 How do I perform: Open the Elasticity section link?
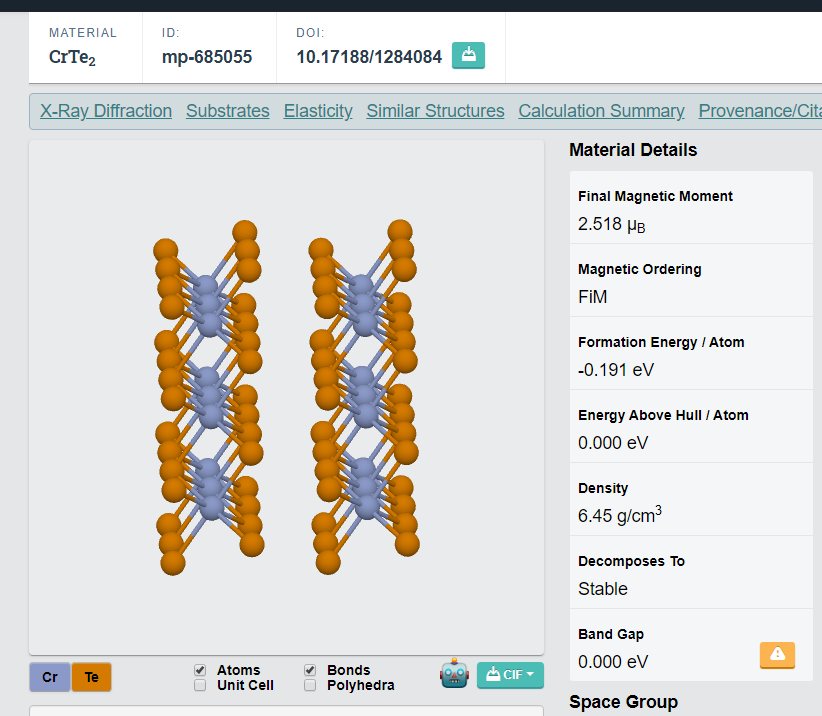[318, 111]
